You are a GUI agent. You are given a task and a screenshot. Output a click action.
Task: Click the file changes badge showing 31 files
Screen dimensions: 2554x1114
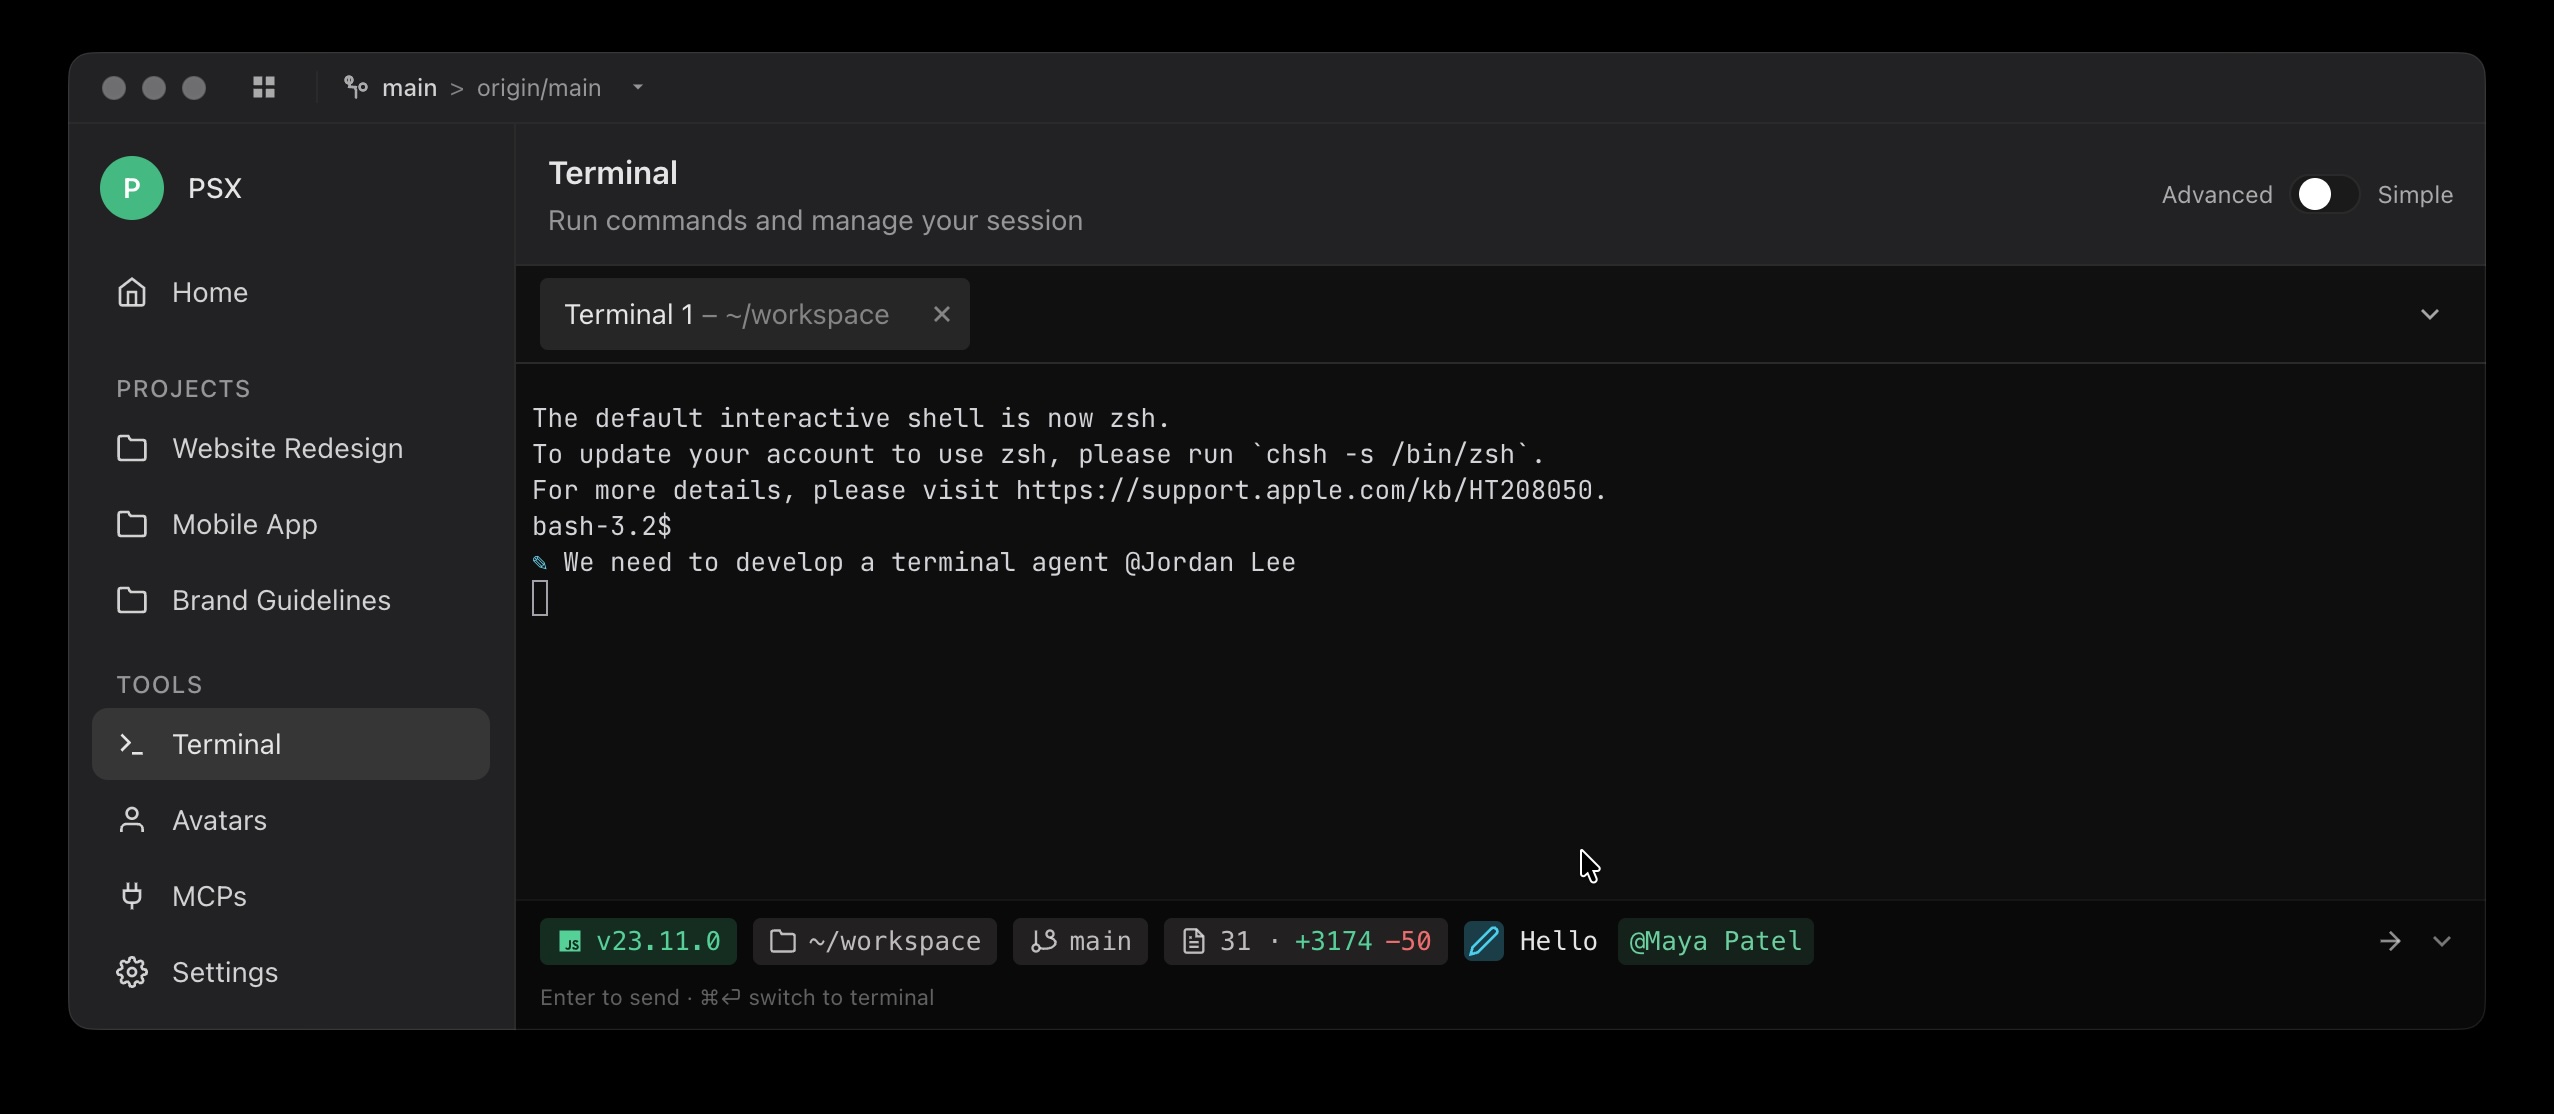click(1304, 941)
